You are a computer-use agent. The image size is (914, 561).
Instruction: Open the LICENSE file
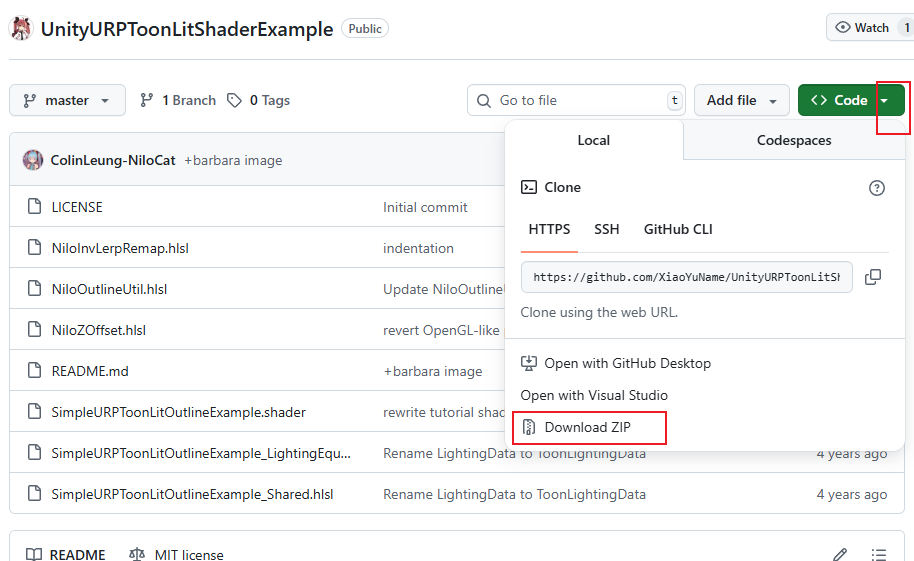pos(77,207)
